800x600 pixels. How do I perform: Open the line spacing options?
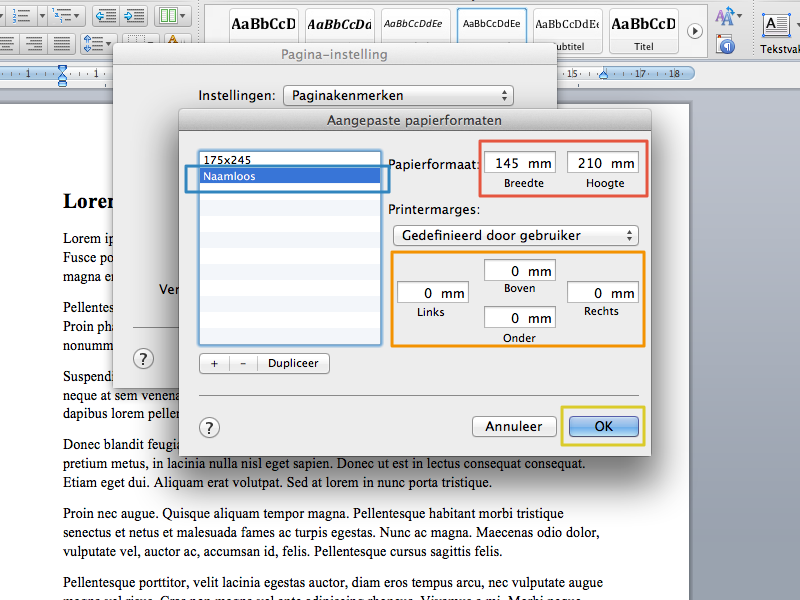coord(97,43)
